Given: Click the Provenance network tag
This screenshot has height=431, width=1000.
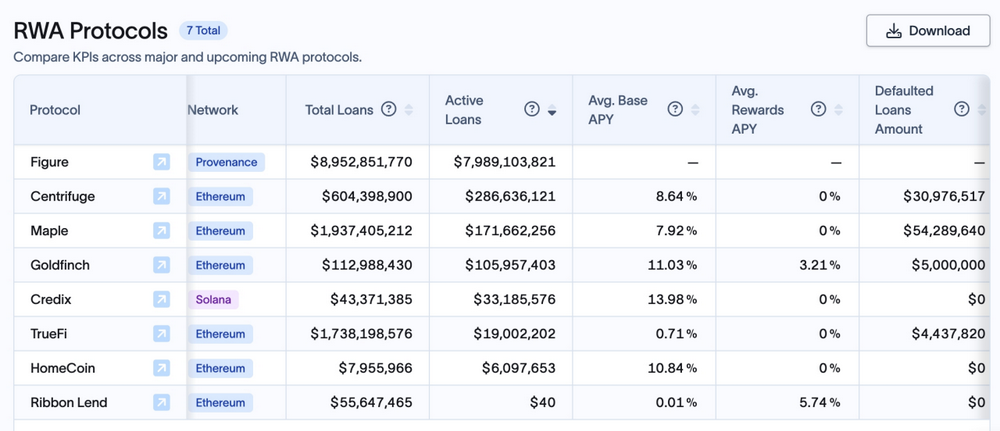Looking at the screenshot, I should pyautogui.click(x=226, y=162).
